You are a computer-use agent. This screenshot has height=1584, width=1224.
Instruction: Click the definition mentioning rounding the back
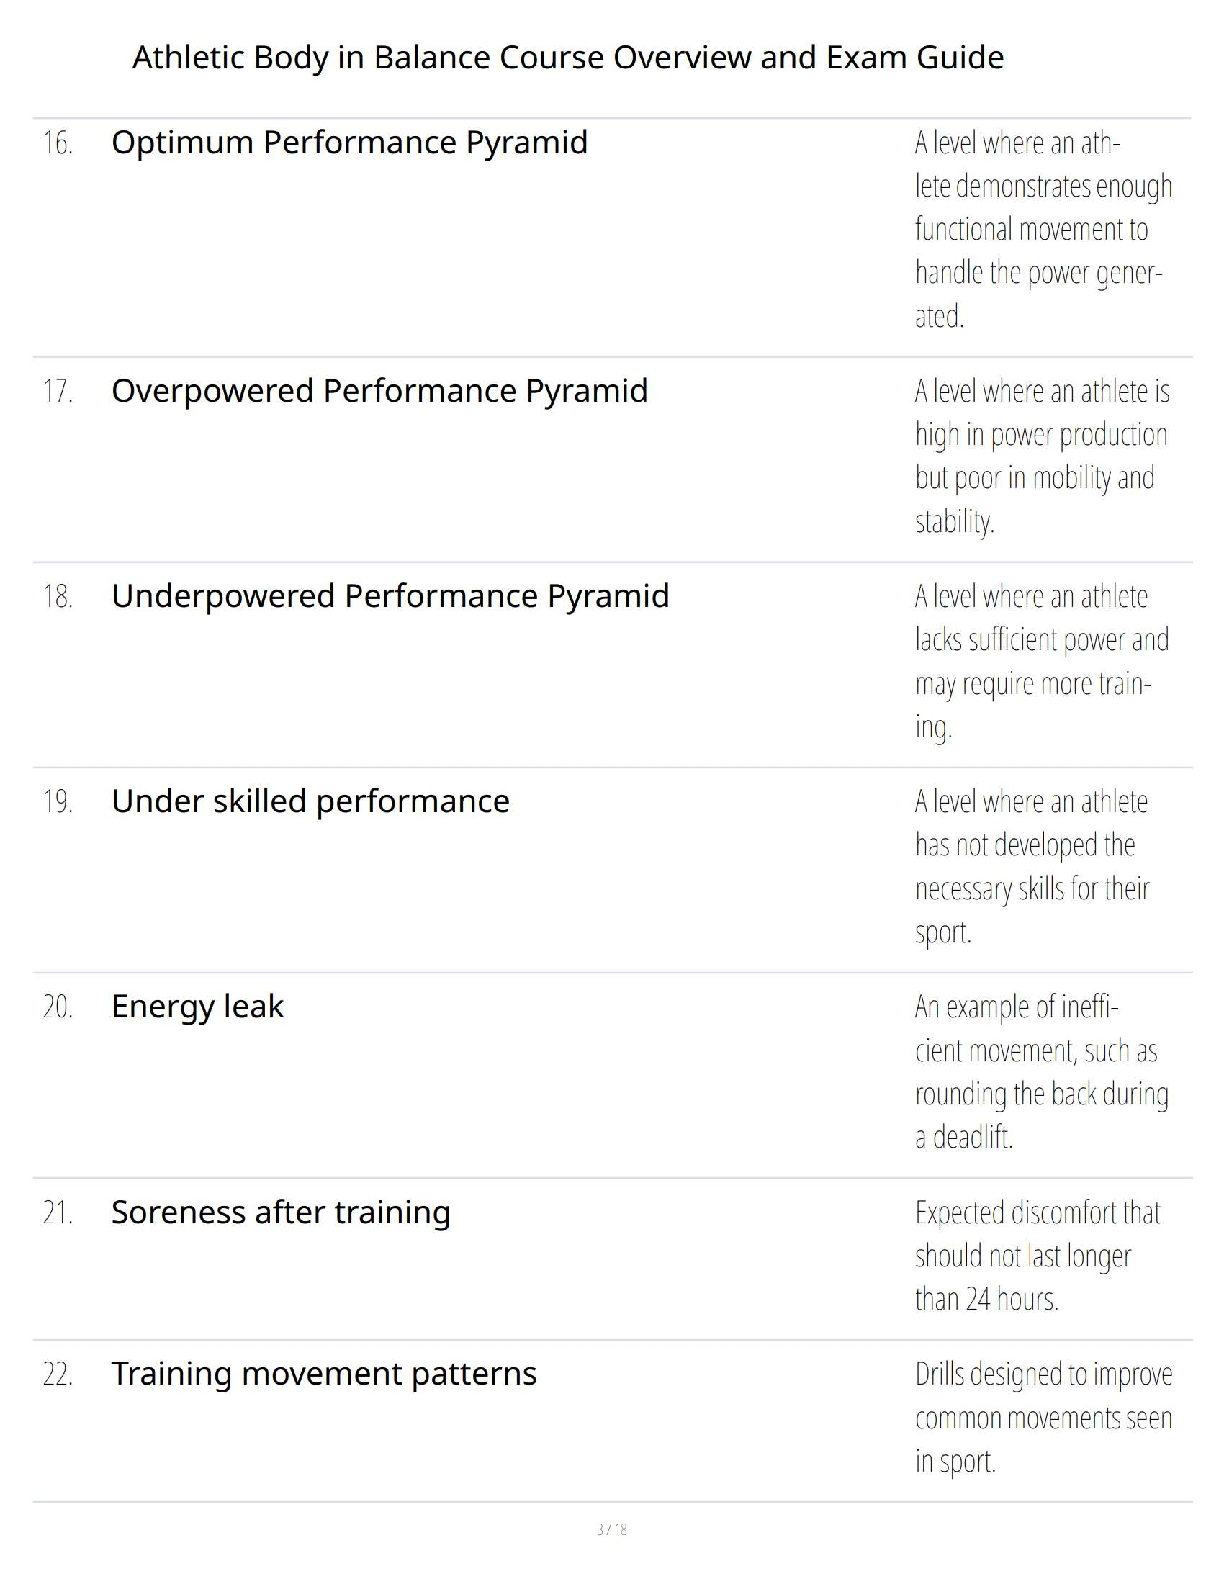1039,1072
